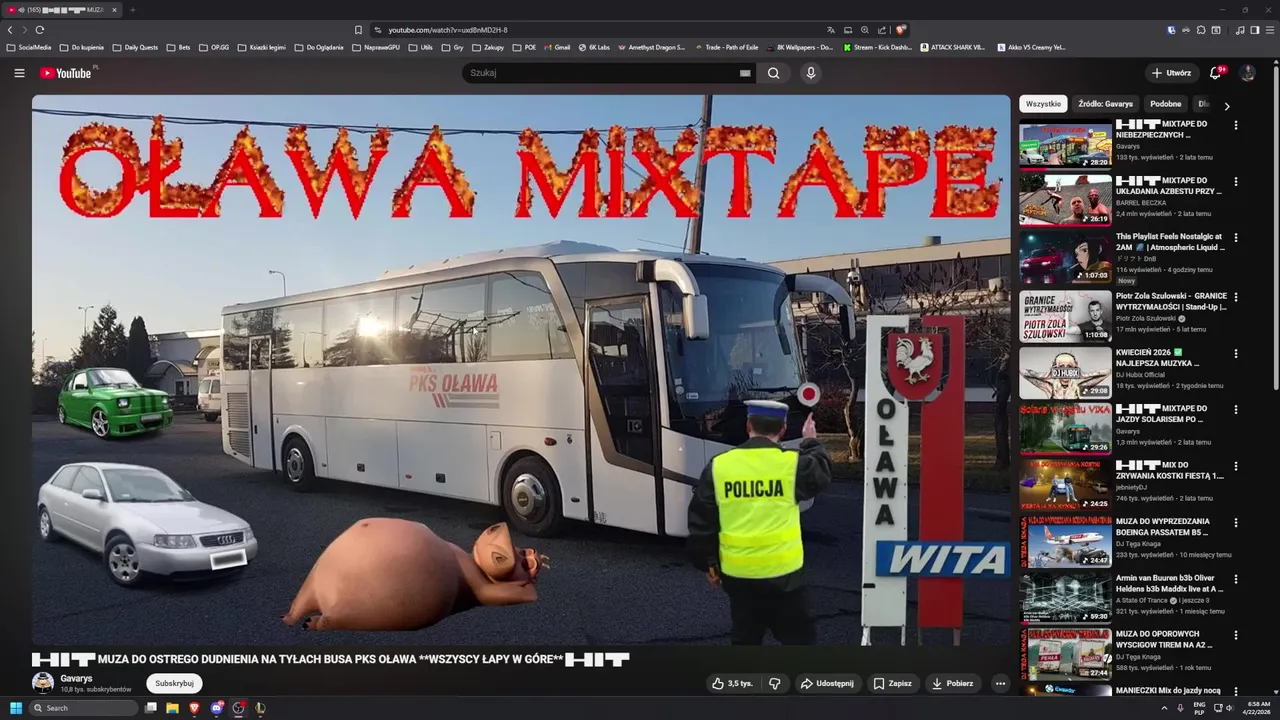Viewport: 1280px width, 720px height.
Task: Open more options for the KWIECIEŃ 2026 video
Action: [1236, 354]
